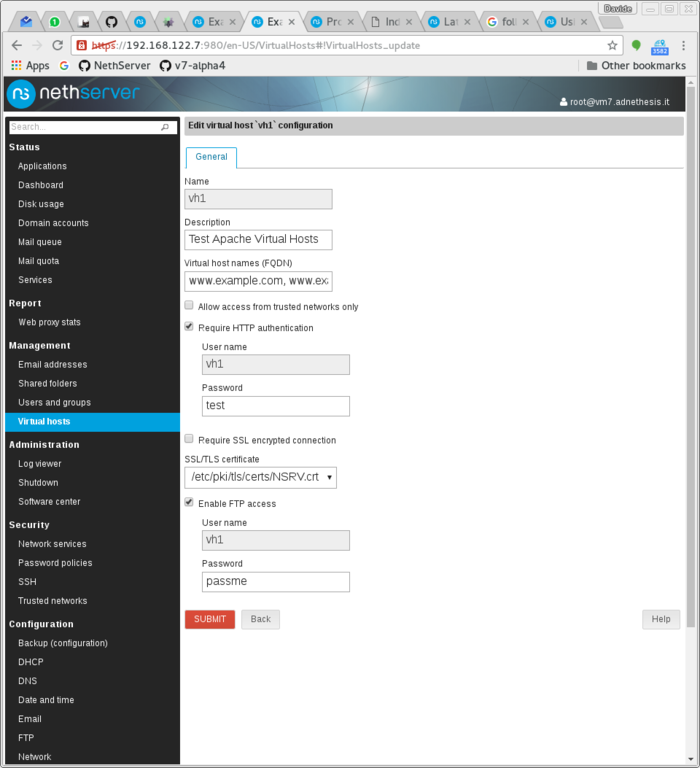Disable the Enable FTP access checkbox
The width and height of the screenshot is (700, 768).
[x=189, y=502]
